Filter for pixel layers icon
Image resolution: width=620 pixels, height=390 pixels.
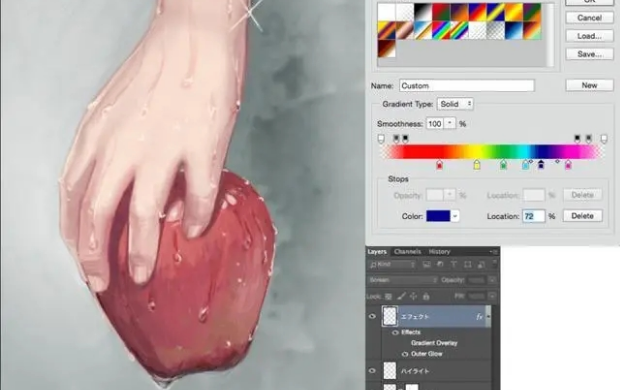tap(426, 264)
